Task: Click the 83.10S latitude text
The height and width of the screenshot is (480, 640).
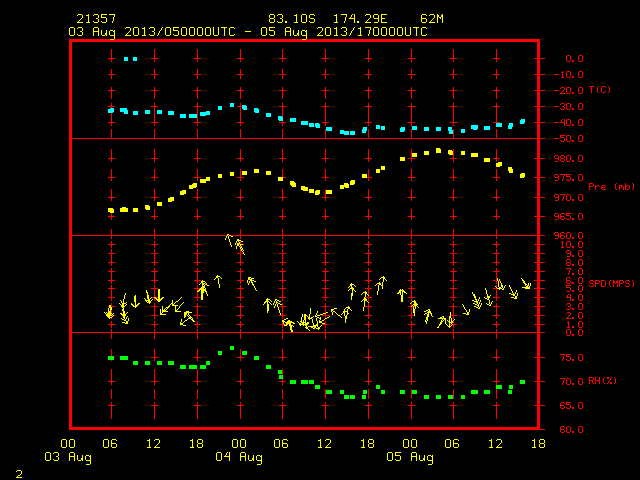Action: pyautogui.click(x=292, y=19)
